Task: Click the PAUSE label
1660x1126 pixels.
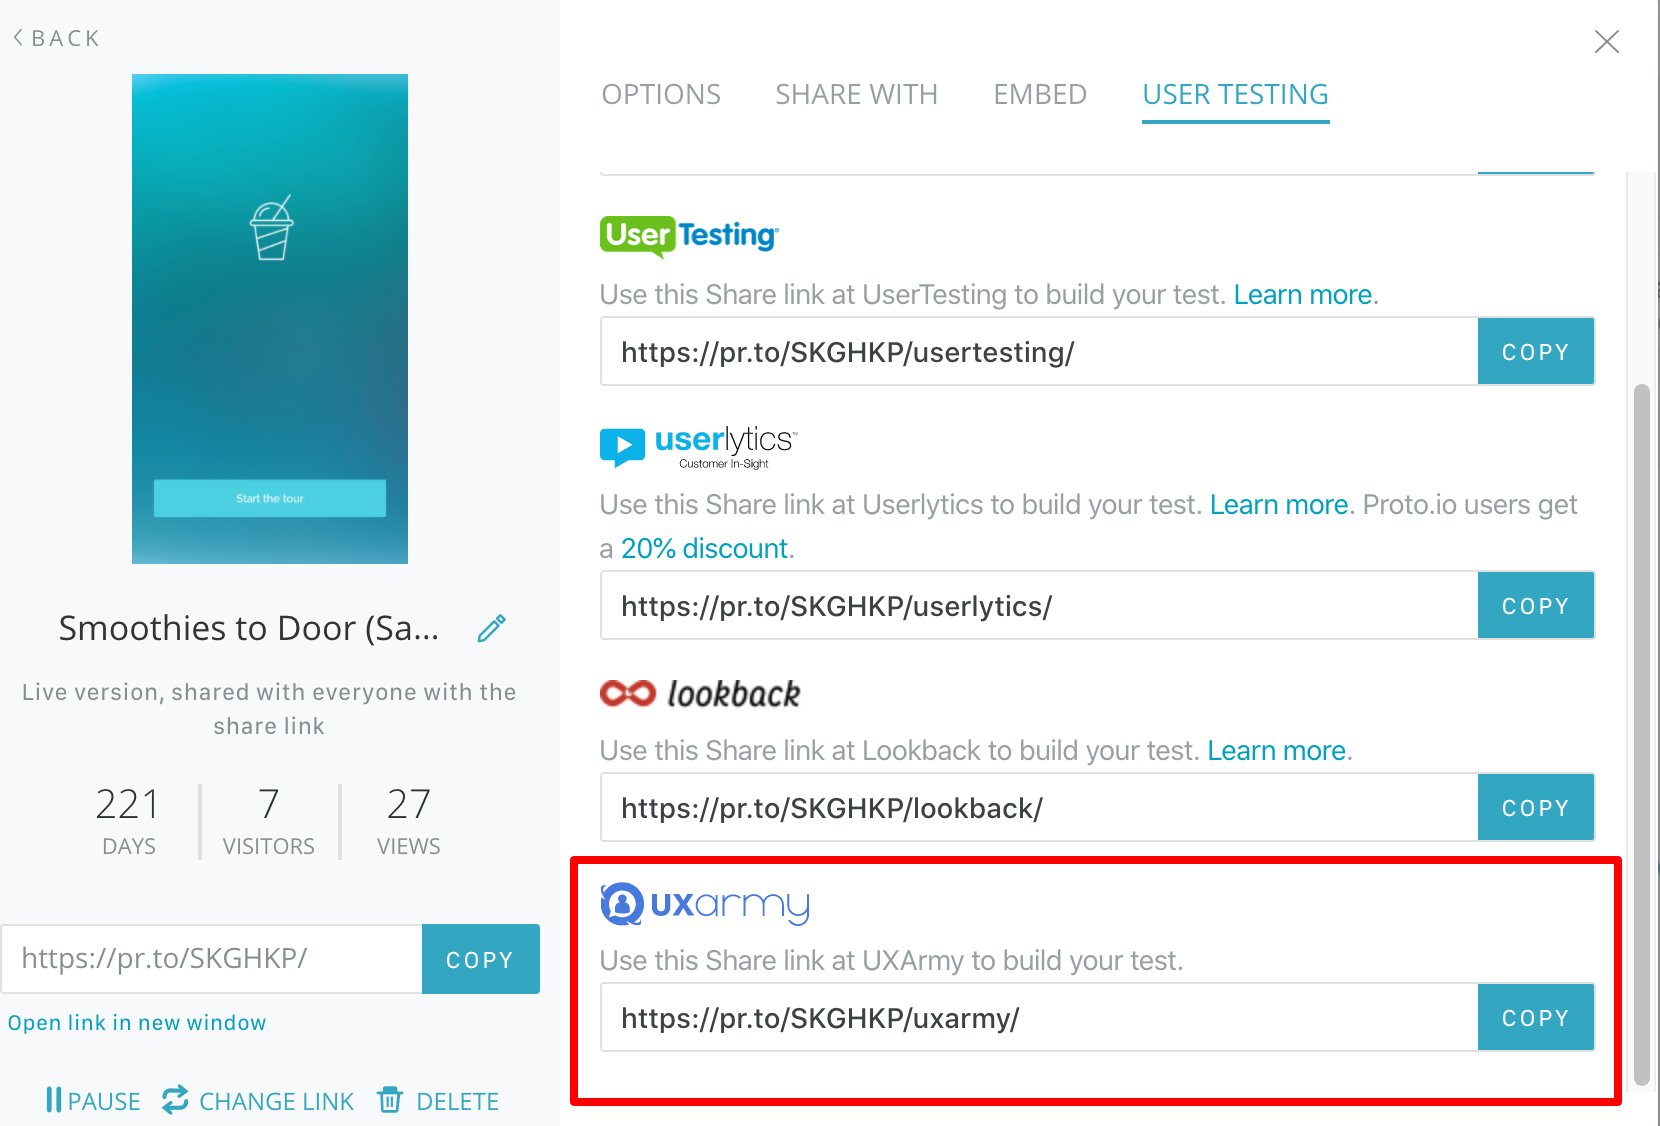Action: 104,1101
